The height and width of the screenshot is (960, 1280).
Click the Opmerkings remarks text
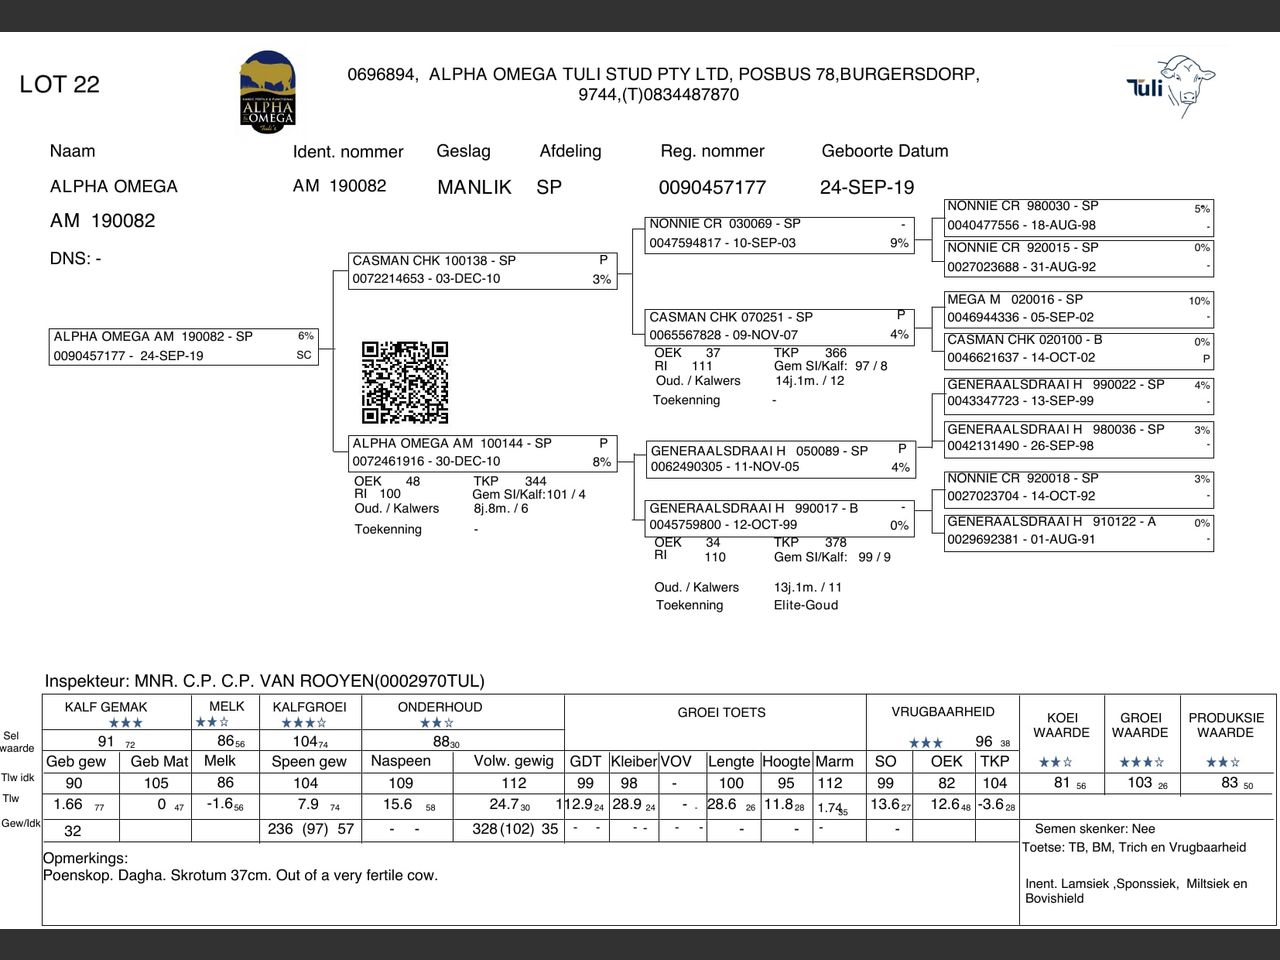pos(240,875)
